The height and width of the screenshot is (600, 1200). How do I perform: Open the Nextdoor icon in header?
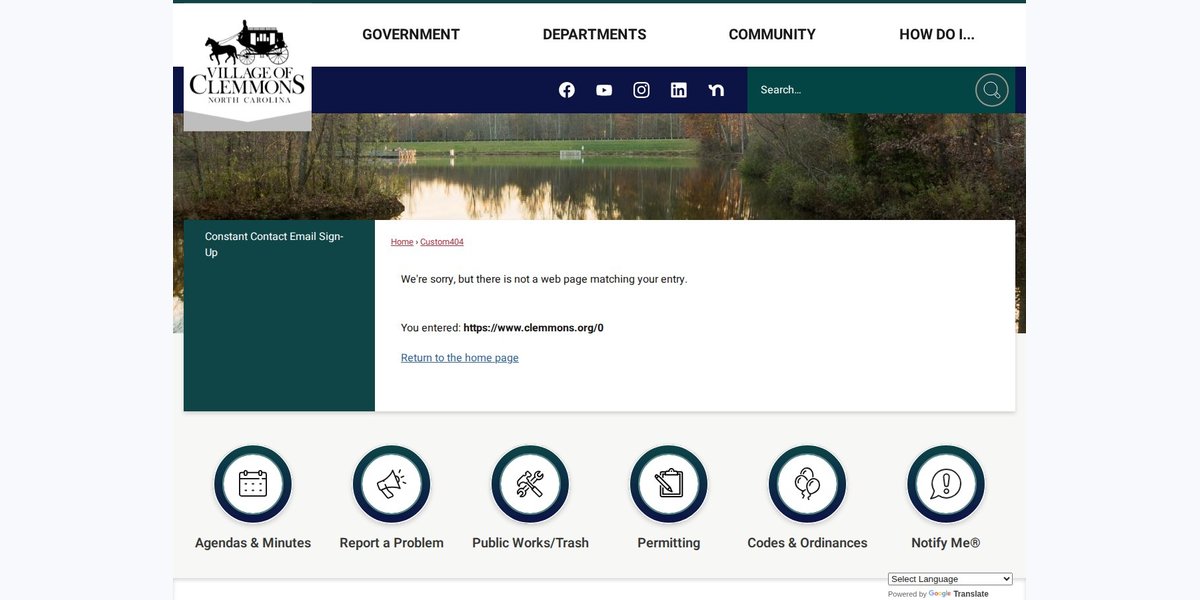click(x=716, y=90)
